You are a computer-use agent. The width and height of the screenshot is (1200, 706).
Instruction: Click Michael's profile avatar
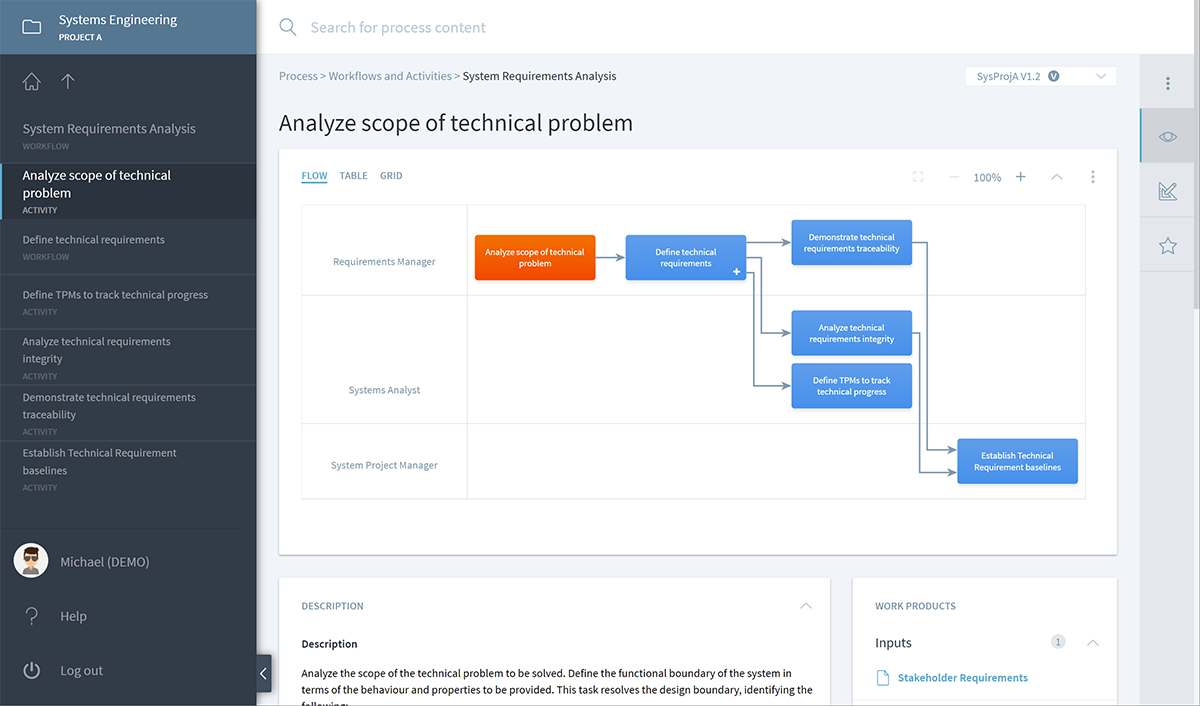pos(30,561)
